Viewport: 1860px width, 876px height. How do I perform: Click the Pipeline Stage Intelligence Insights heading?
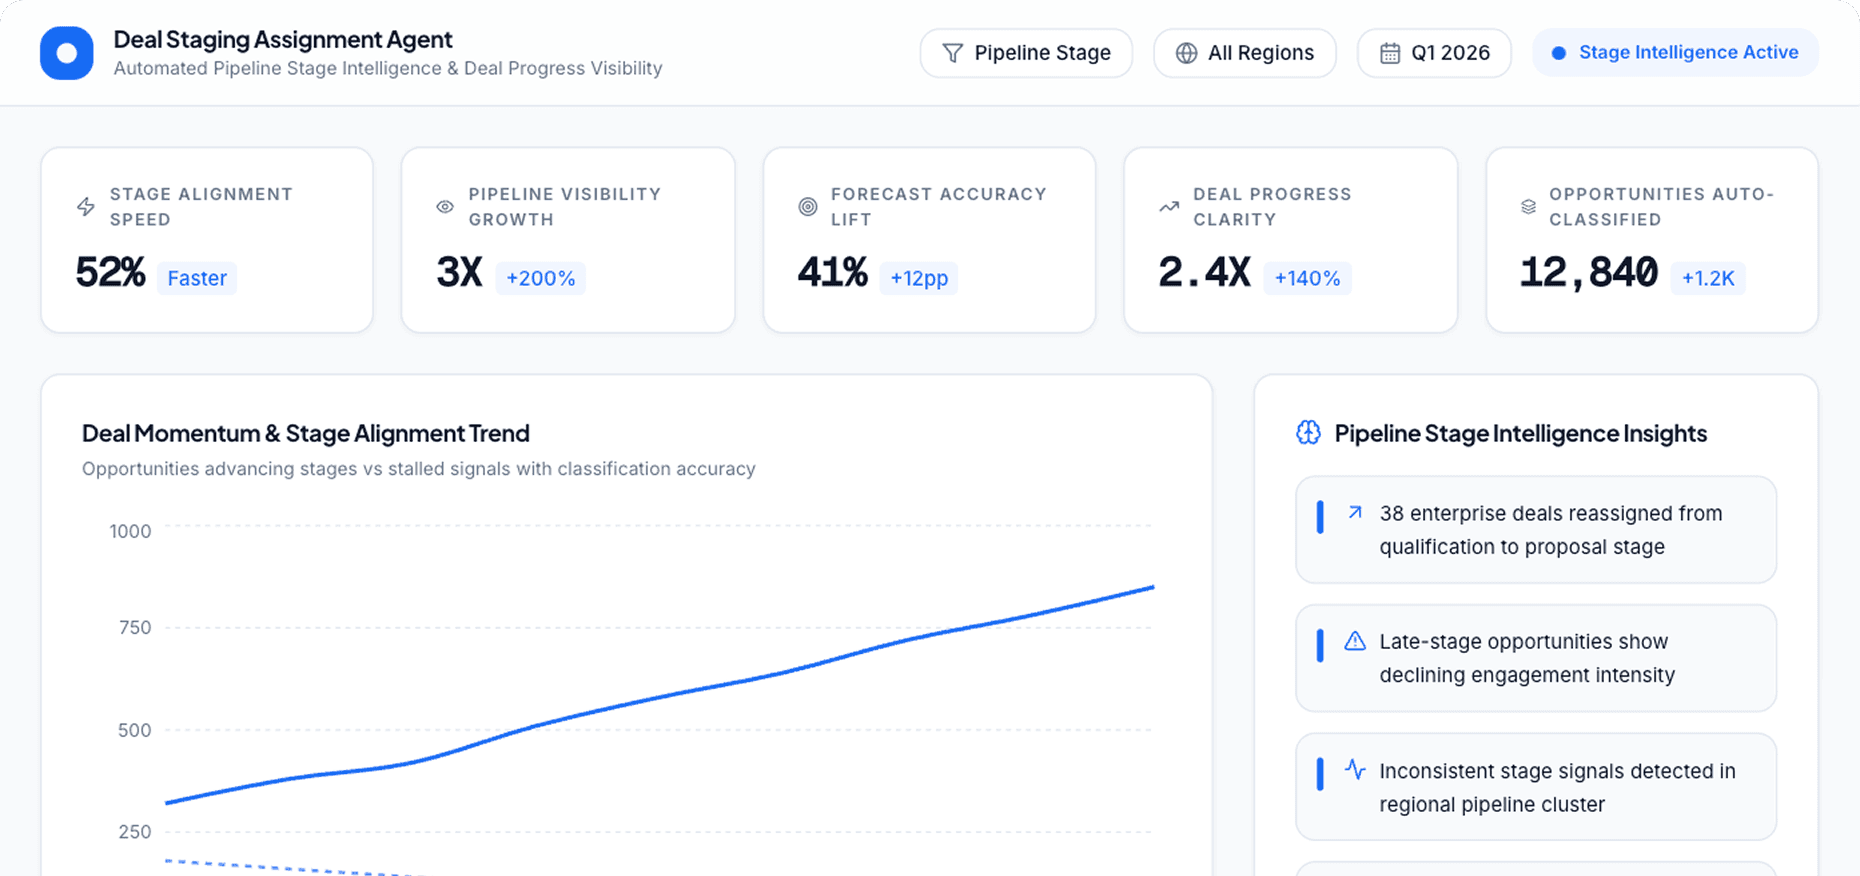1520,433
